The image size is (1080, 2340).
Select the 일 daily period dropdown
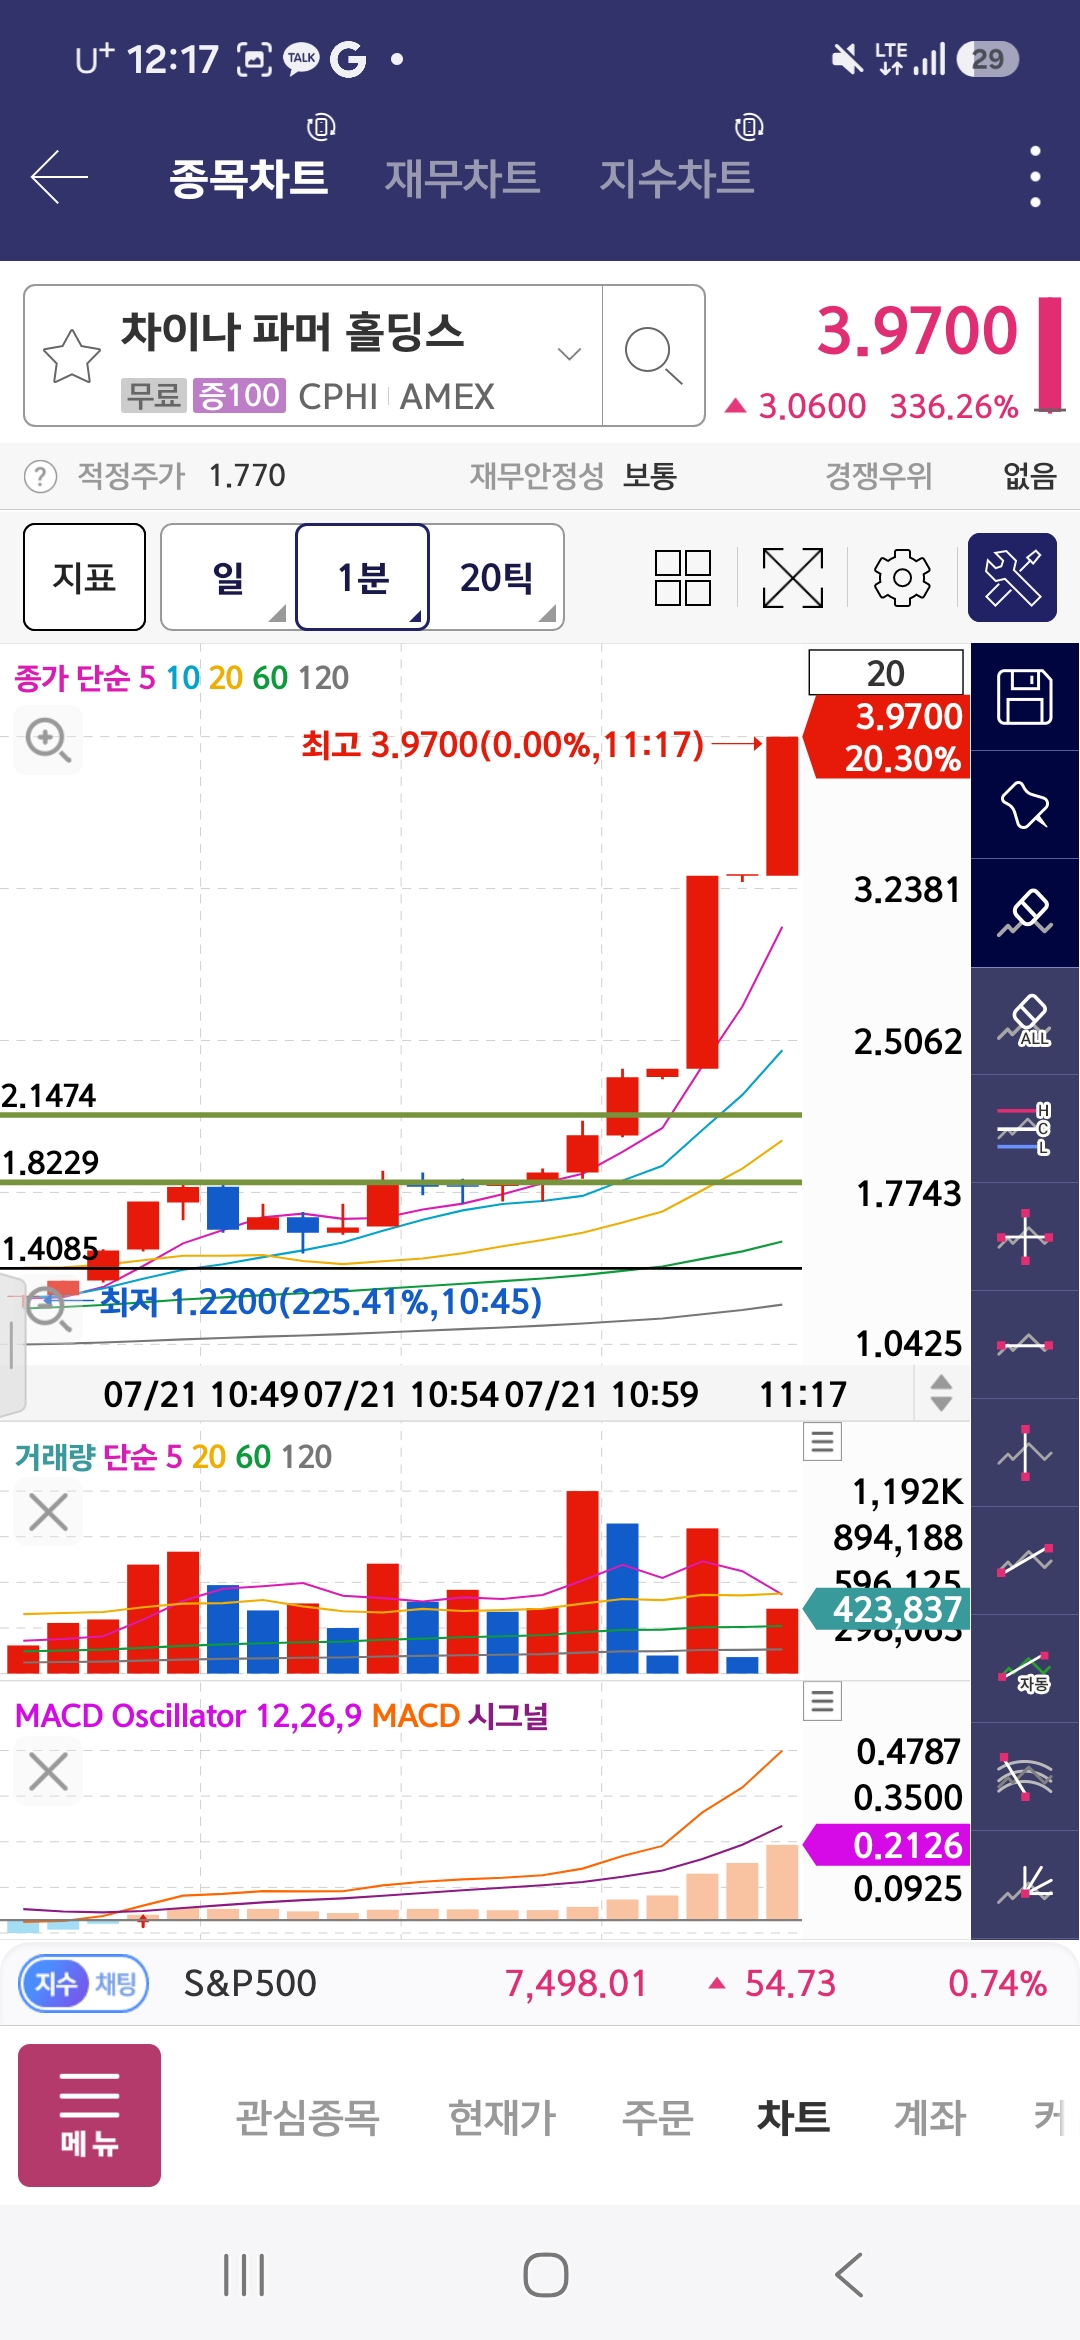point(228,577)
